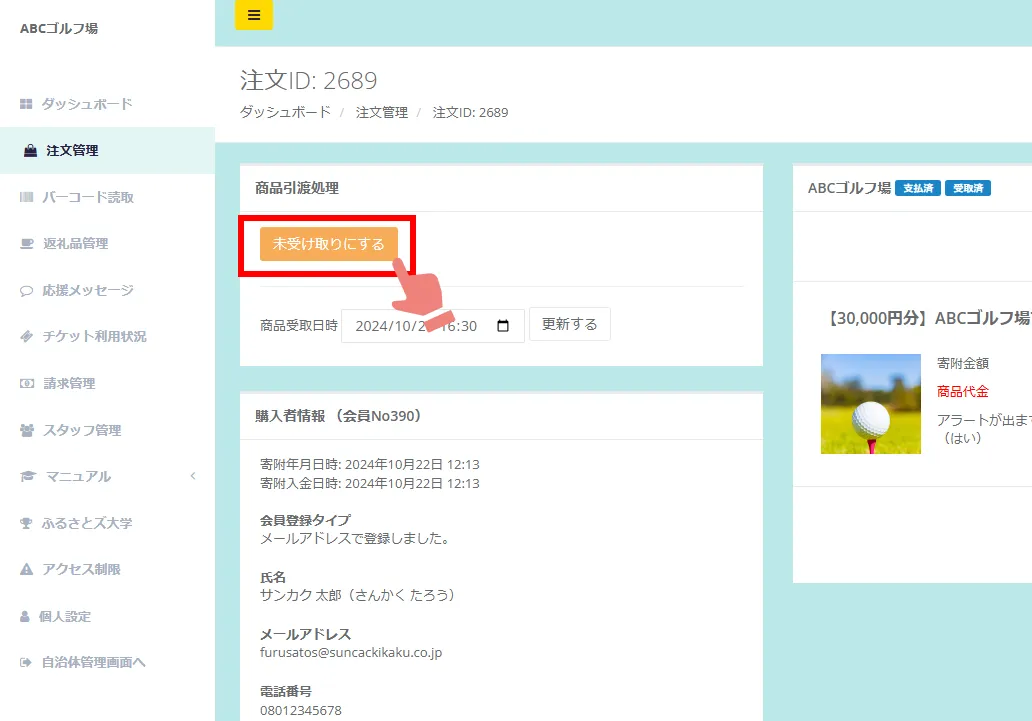Click the yellow hamburger menu button
This screenshot has width=1032, height=721.
click(253, 15)
